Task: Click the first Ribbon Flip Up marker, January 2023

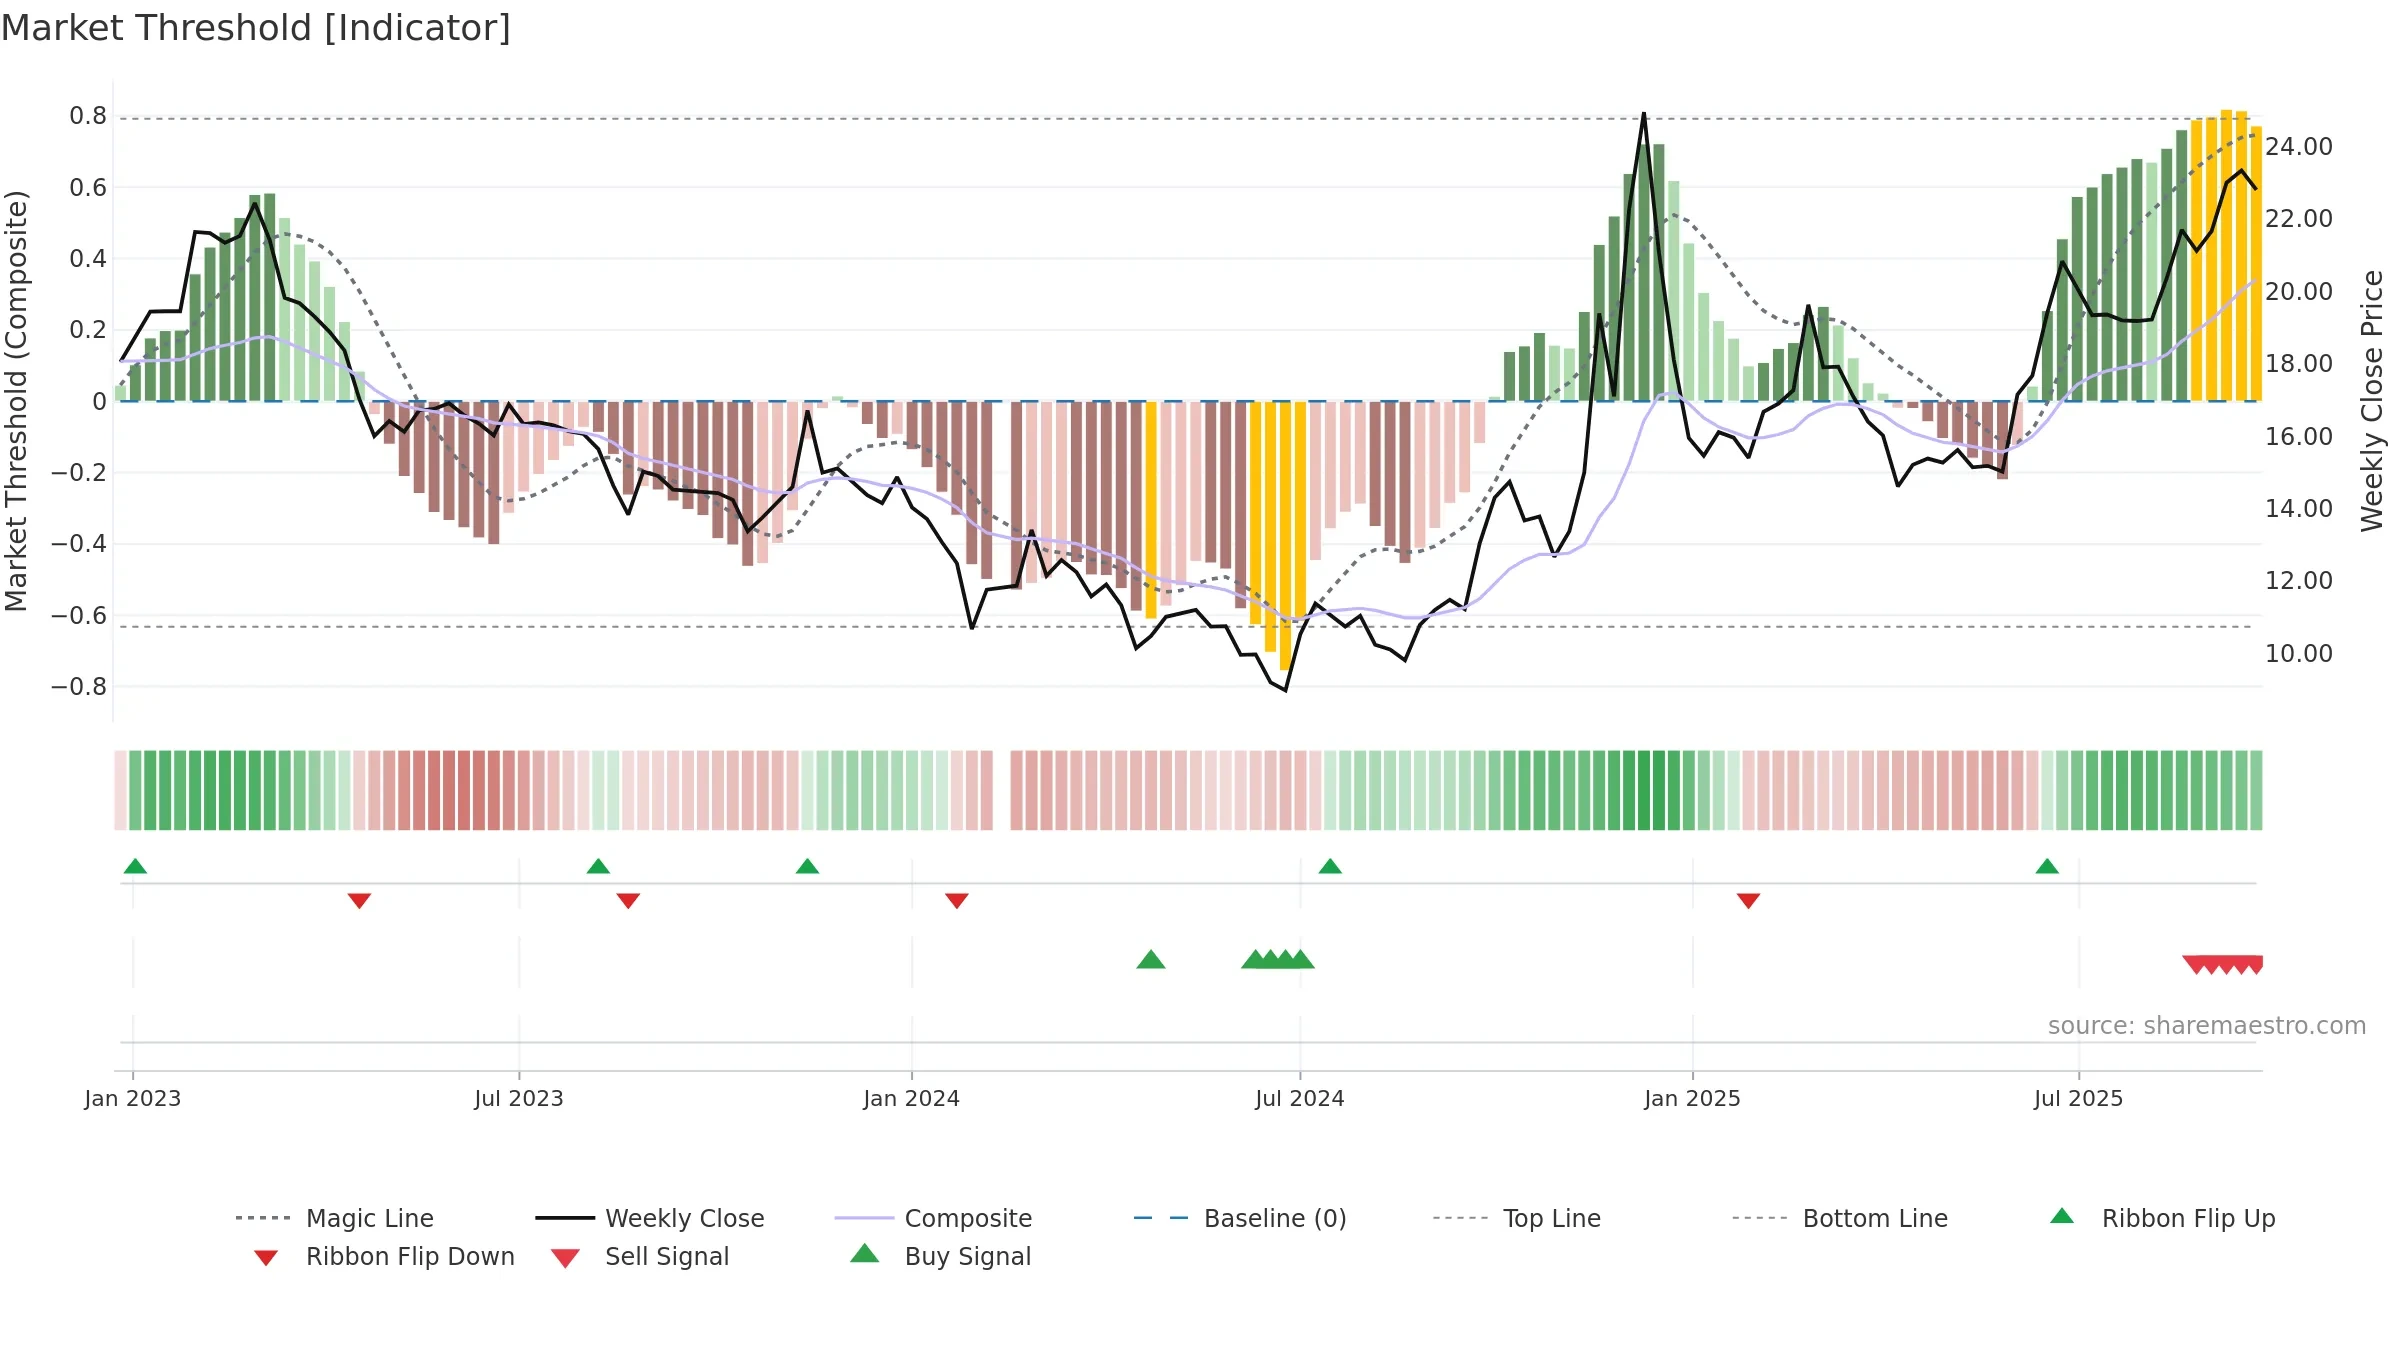Action: [135, 866]
